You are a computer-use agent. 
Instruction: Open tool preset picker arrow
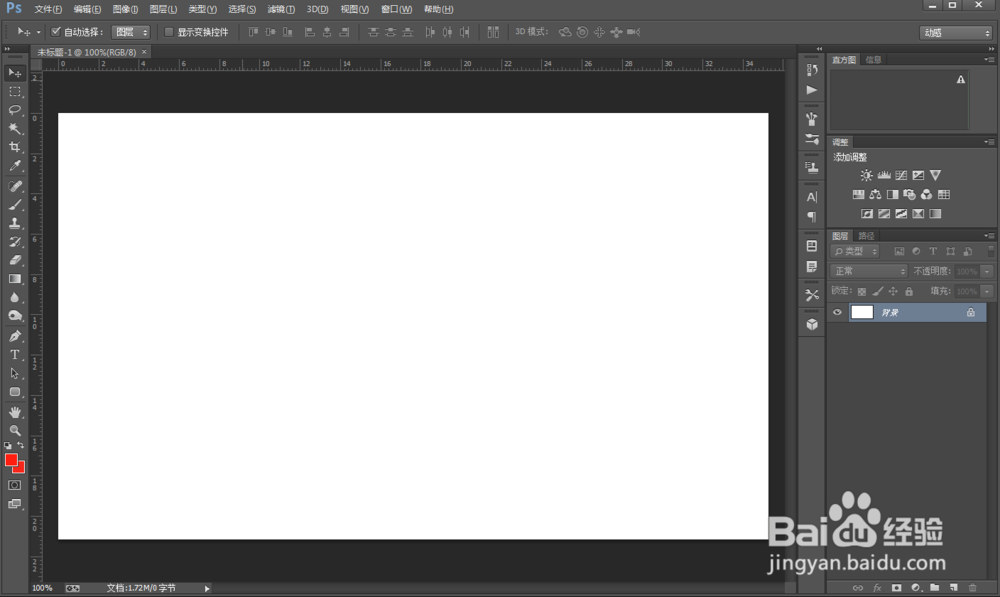[38, 32]
